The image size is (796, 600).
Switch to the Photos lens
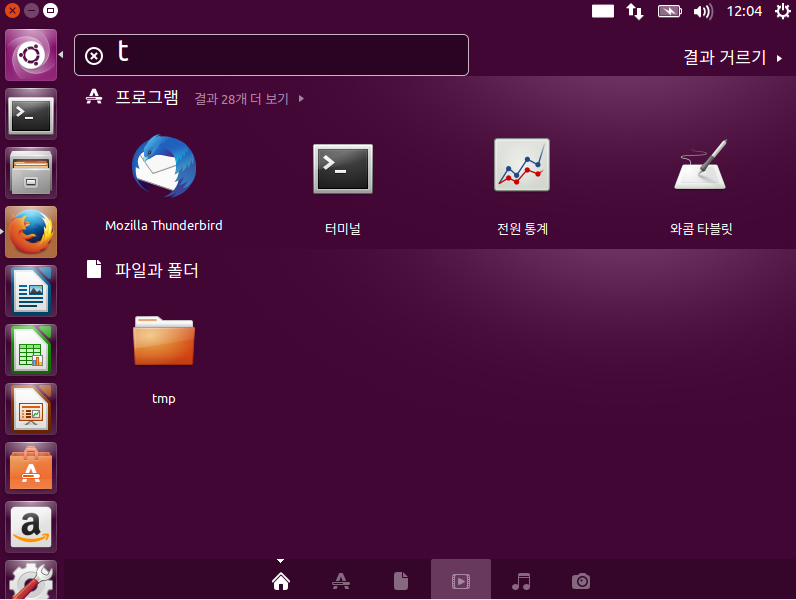[581, 581]
